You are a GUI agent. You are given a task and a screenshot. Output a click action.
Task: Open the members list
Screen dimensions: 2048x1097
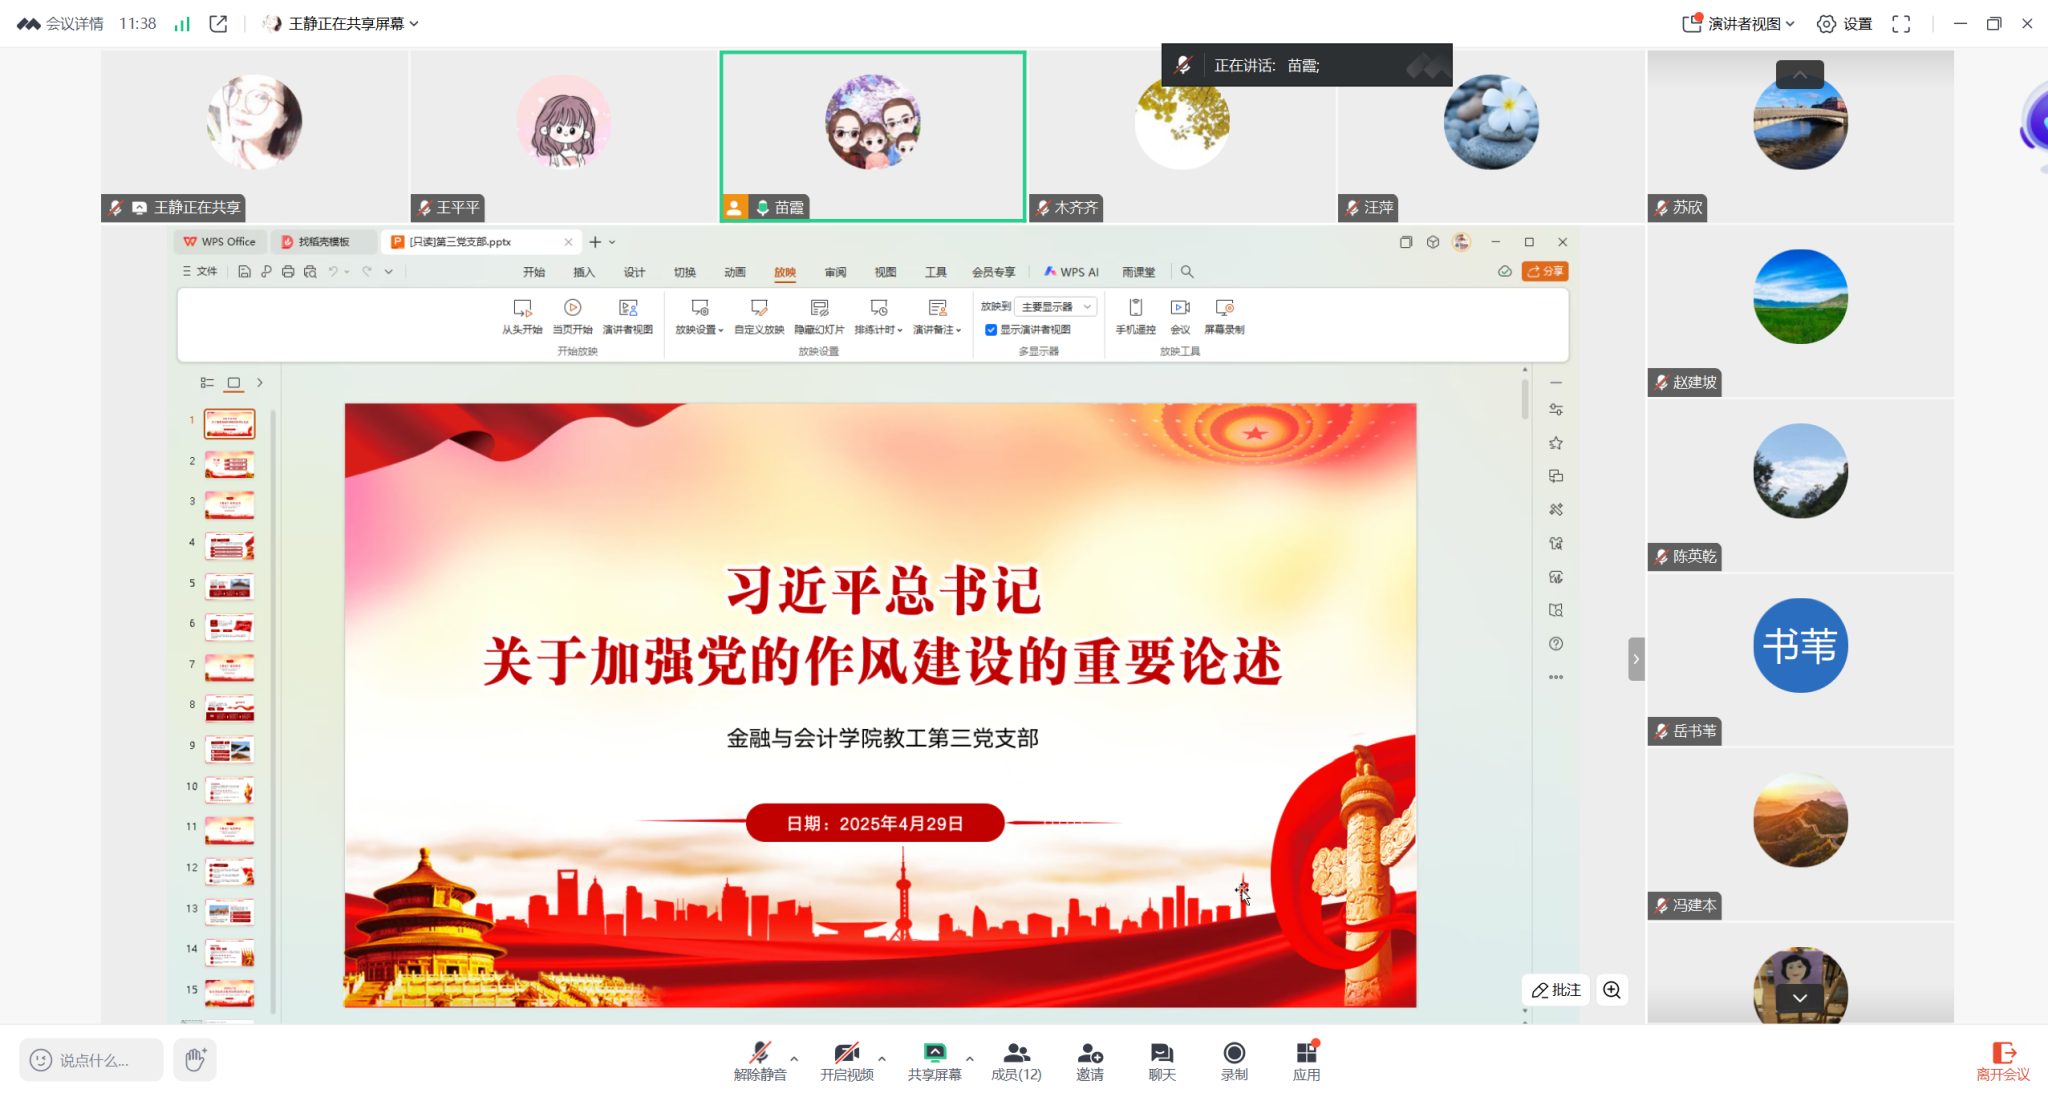[1016, 1053]
